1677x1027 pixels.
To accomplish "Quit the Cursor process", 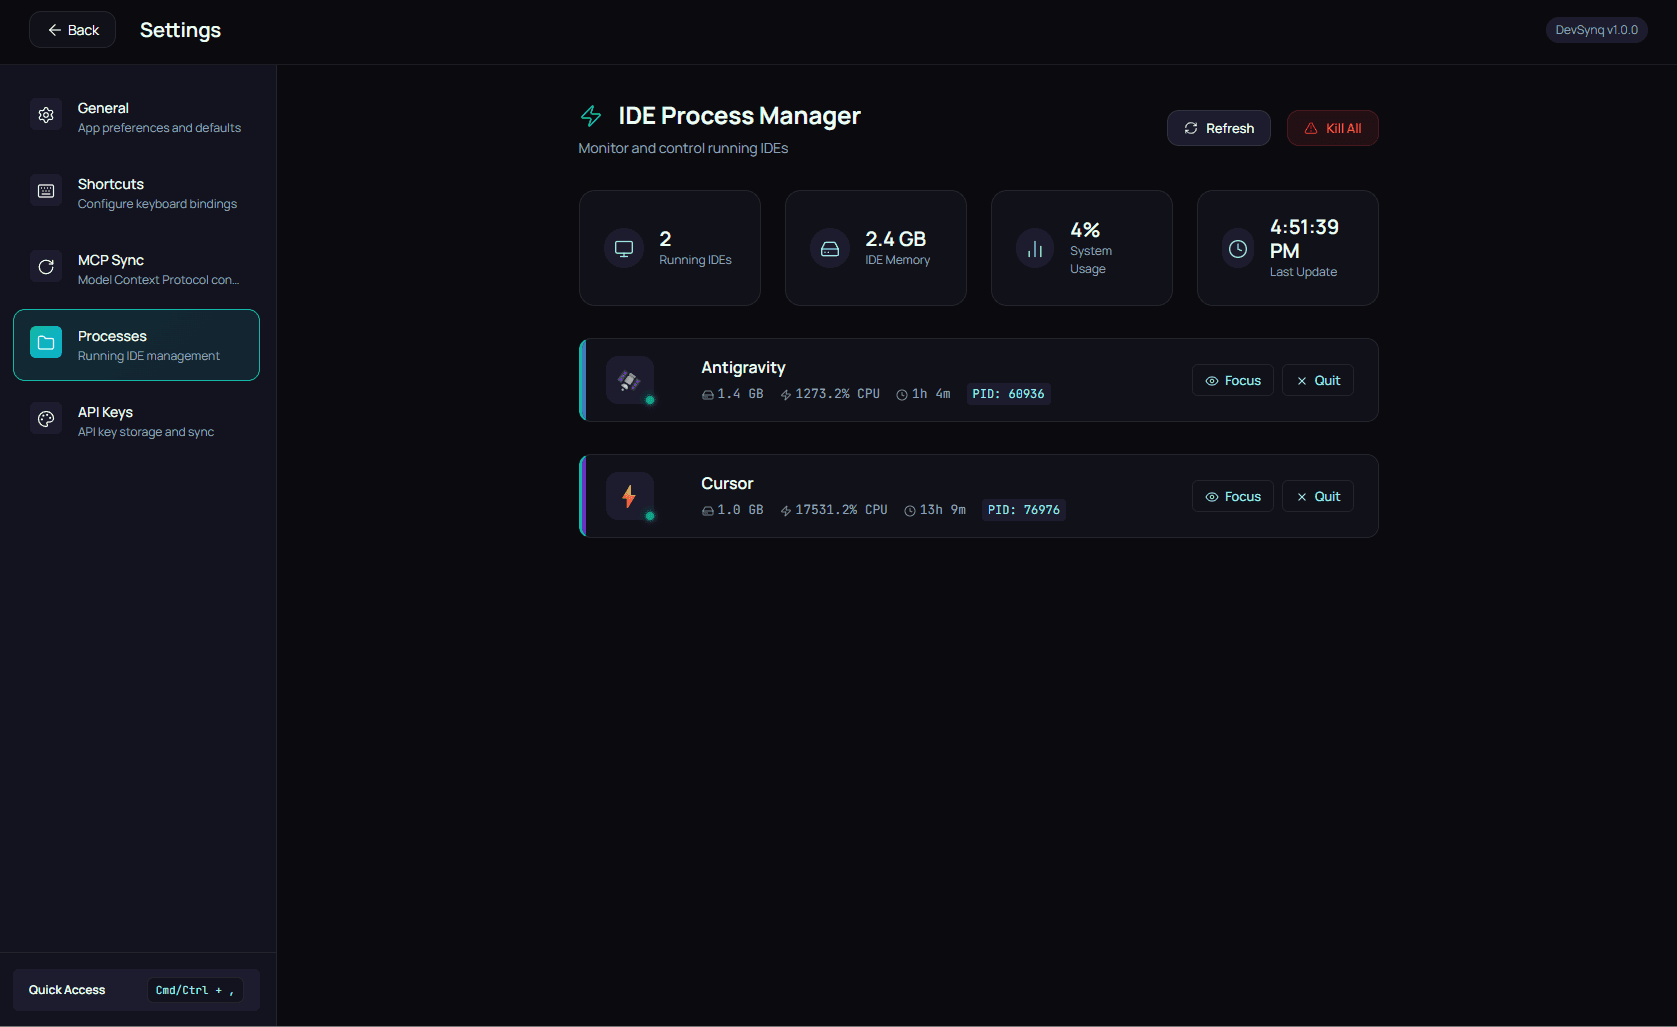I will 1317,496.
